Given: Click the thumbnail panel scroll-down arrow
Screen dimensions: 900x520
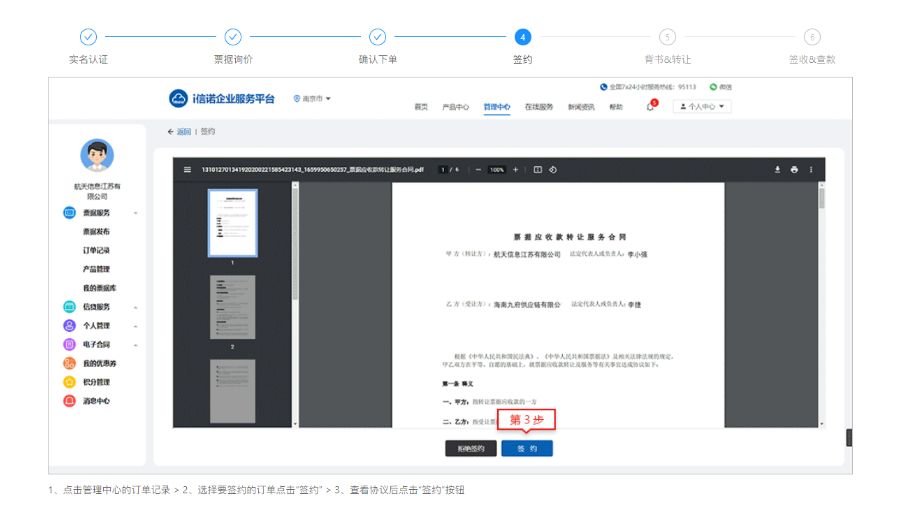Looking at the screenshot, I should 295,424.
